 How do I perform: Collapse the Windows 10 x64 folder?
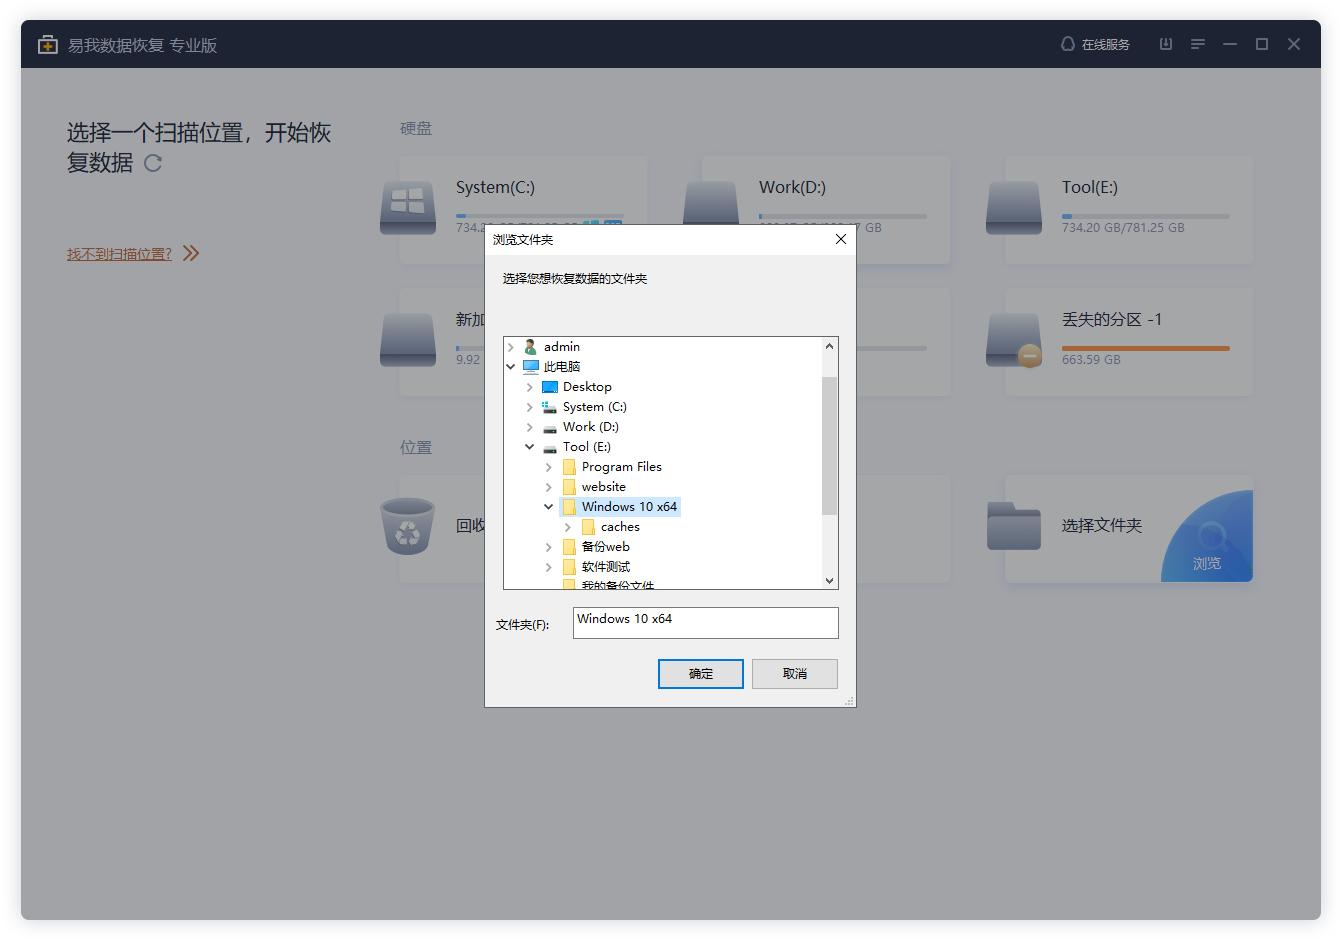click(x=549, y=507)
